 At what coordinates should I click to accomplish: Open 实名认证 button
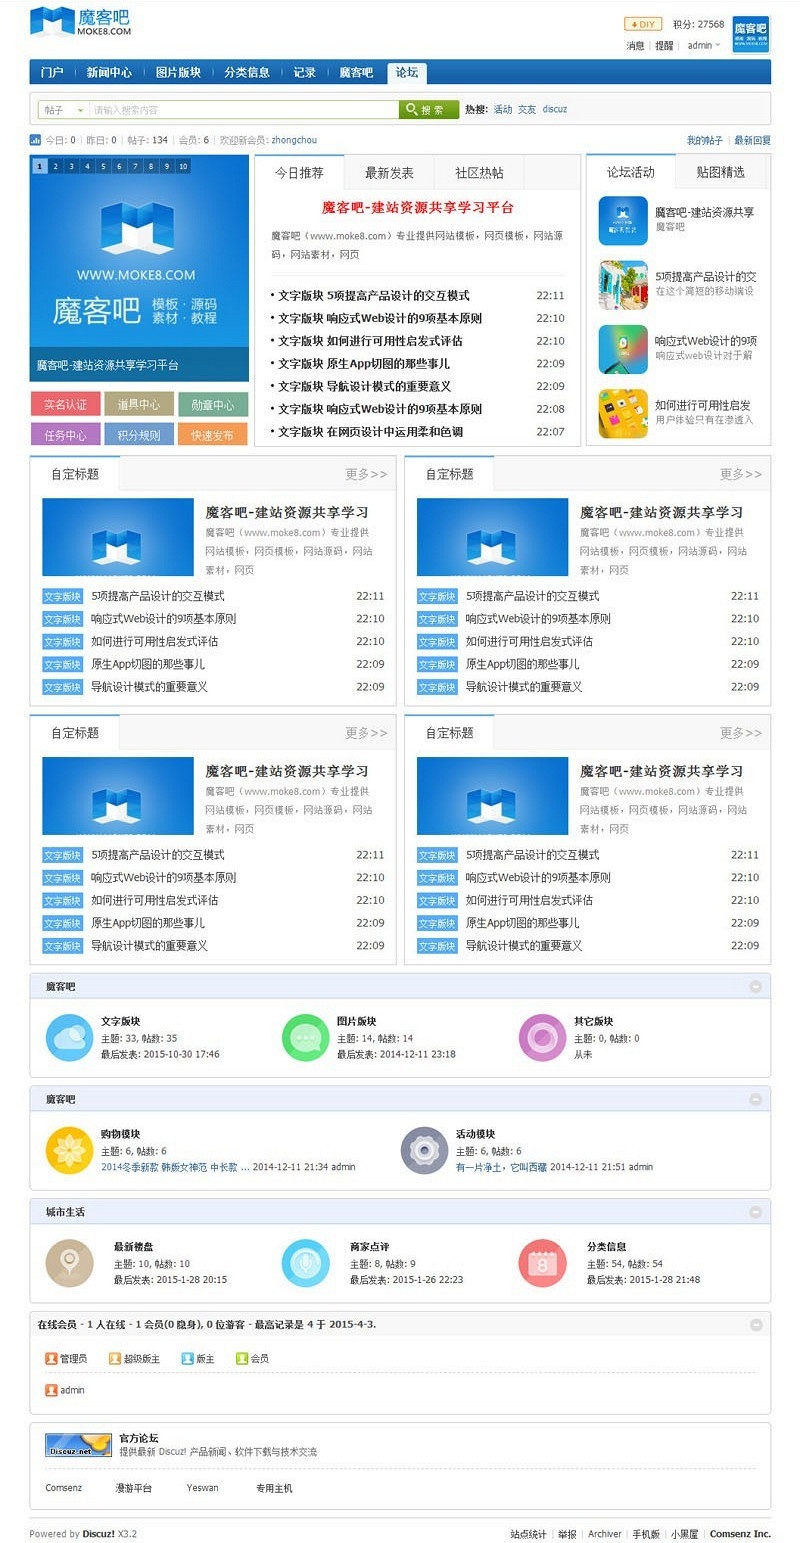[65, 405]
